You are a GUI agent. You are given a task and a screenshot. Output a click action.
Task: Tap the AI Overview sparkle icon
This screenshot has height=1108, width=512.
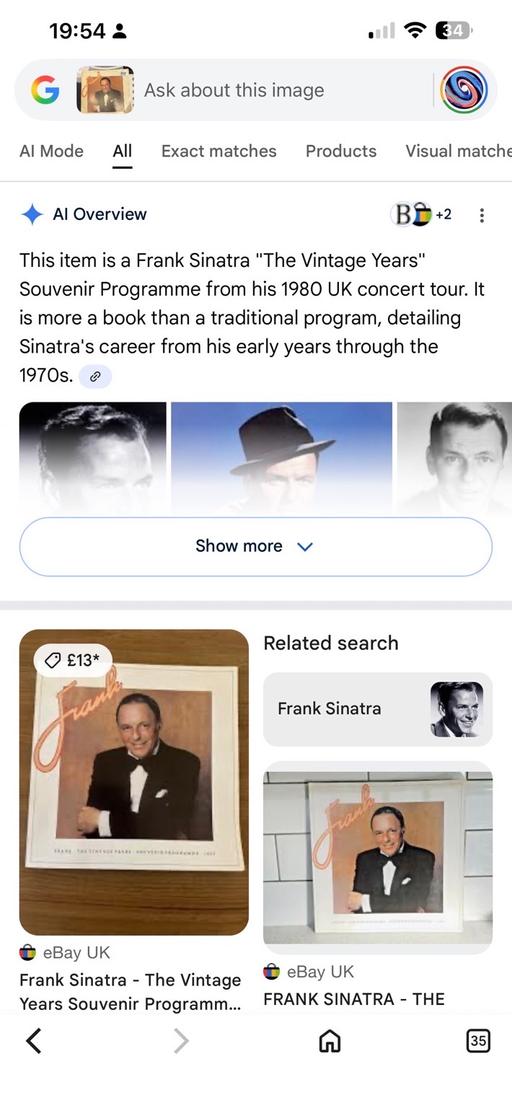click(x=32, y=214)
